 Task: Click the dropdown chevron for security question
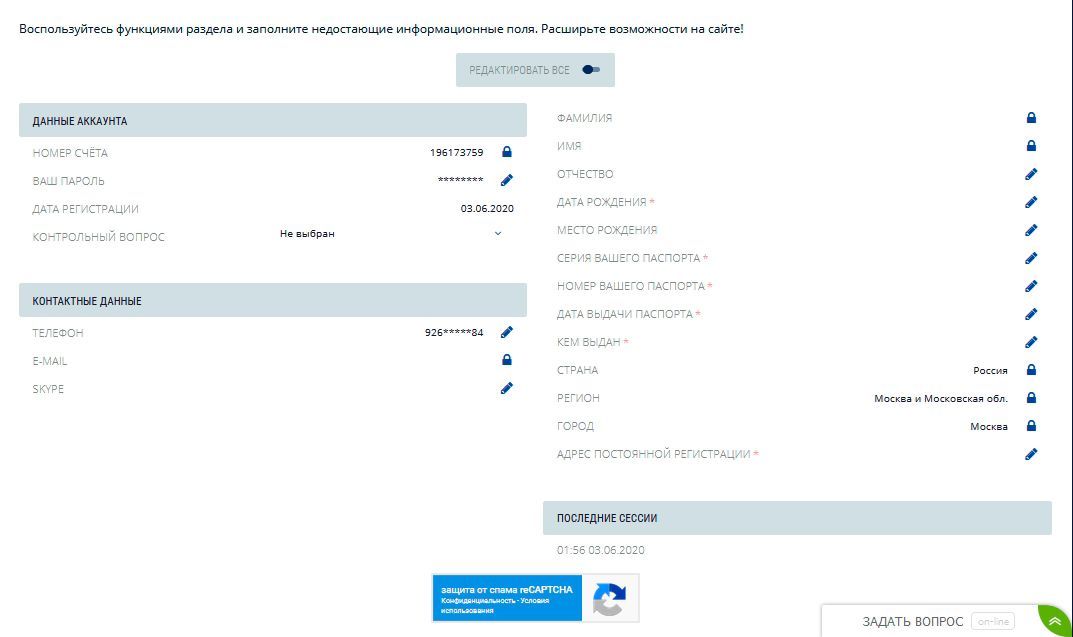click(498, 234)
